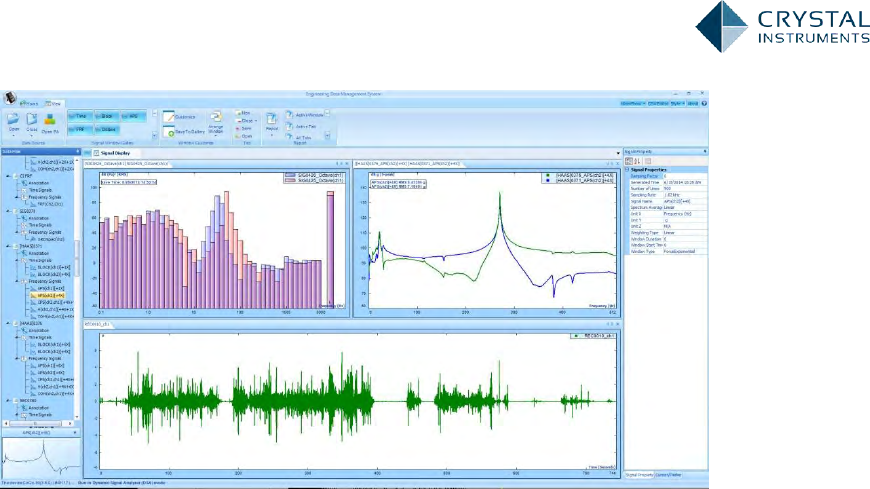Close the octave plot window pane
Image resolution: width=870 pixels, height=489 pixels.
point(347,164)
